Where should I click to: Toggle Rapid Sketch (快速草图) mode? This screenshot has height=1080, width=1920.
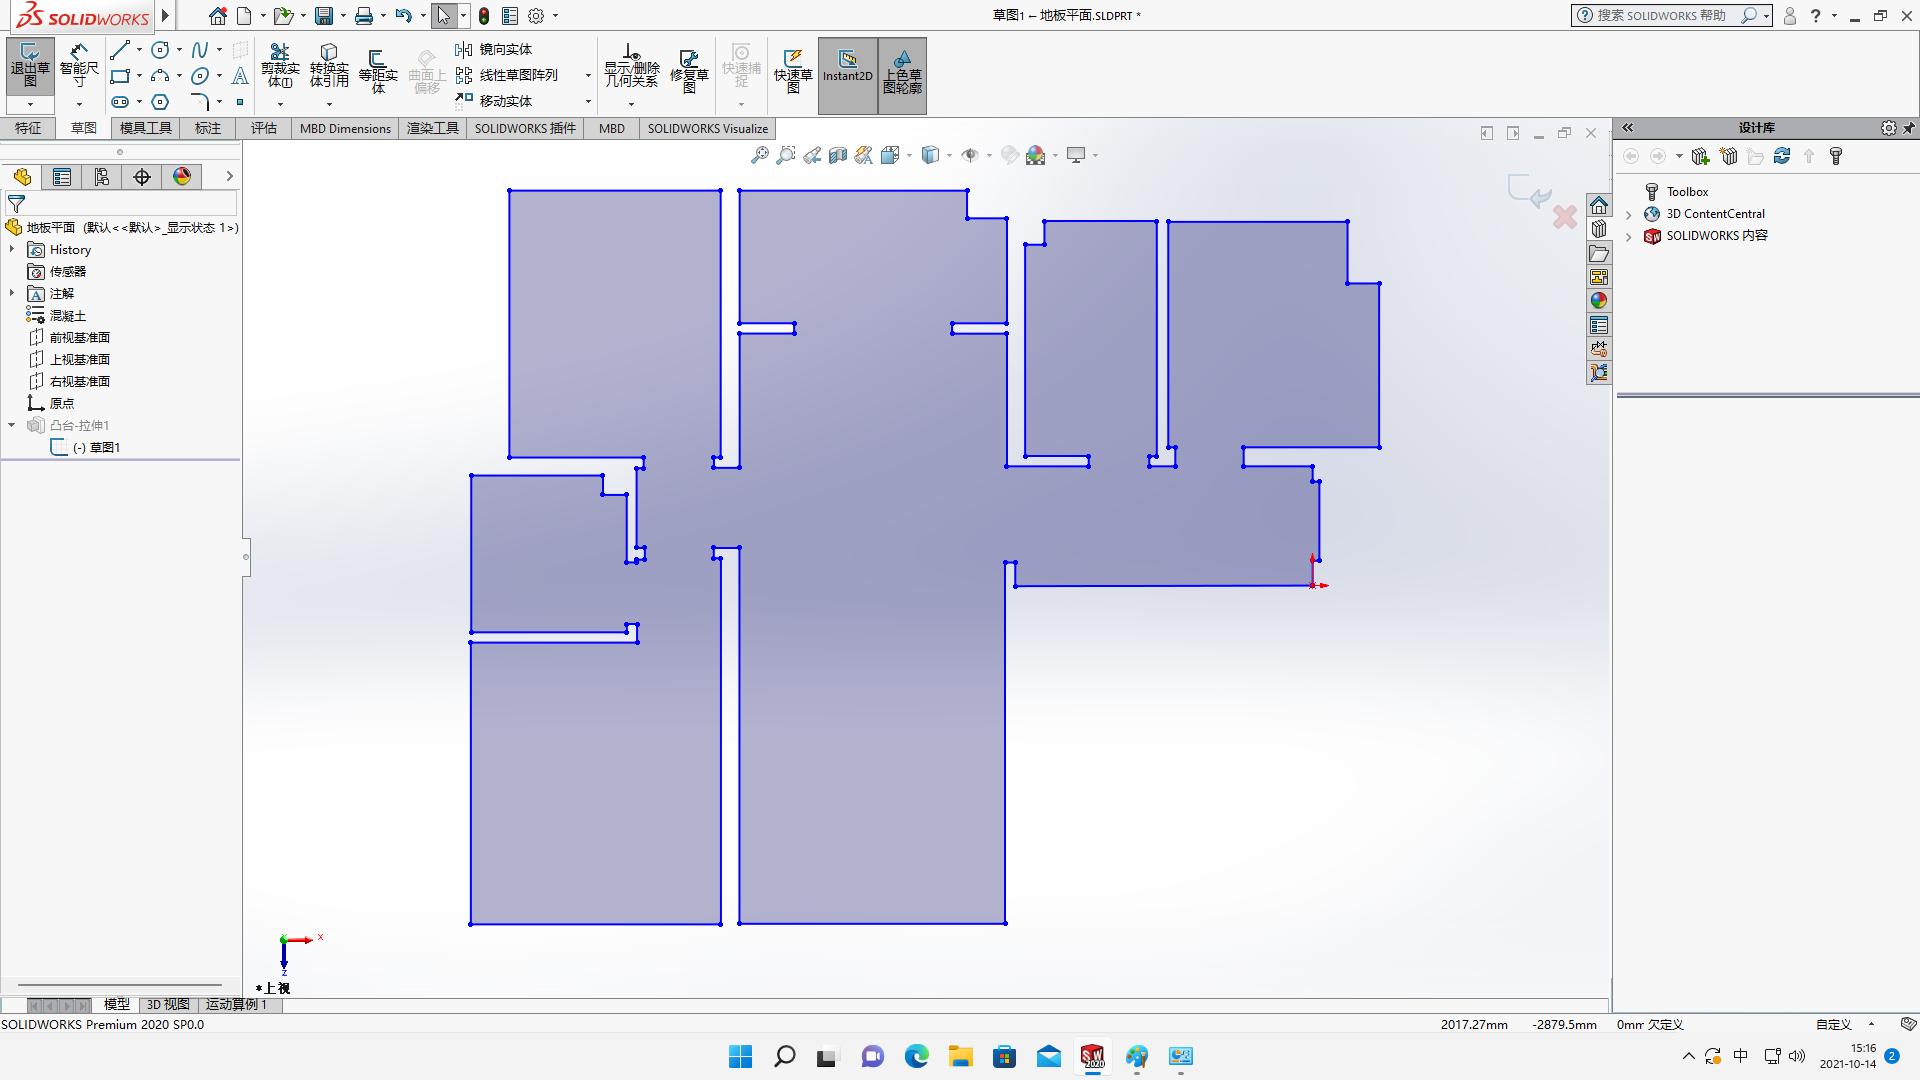[x=793, y=70]
